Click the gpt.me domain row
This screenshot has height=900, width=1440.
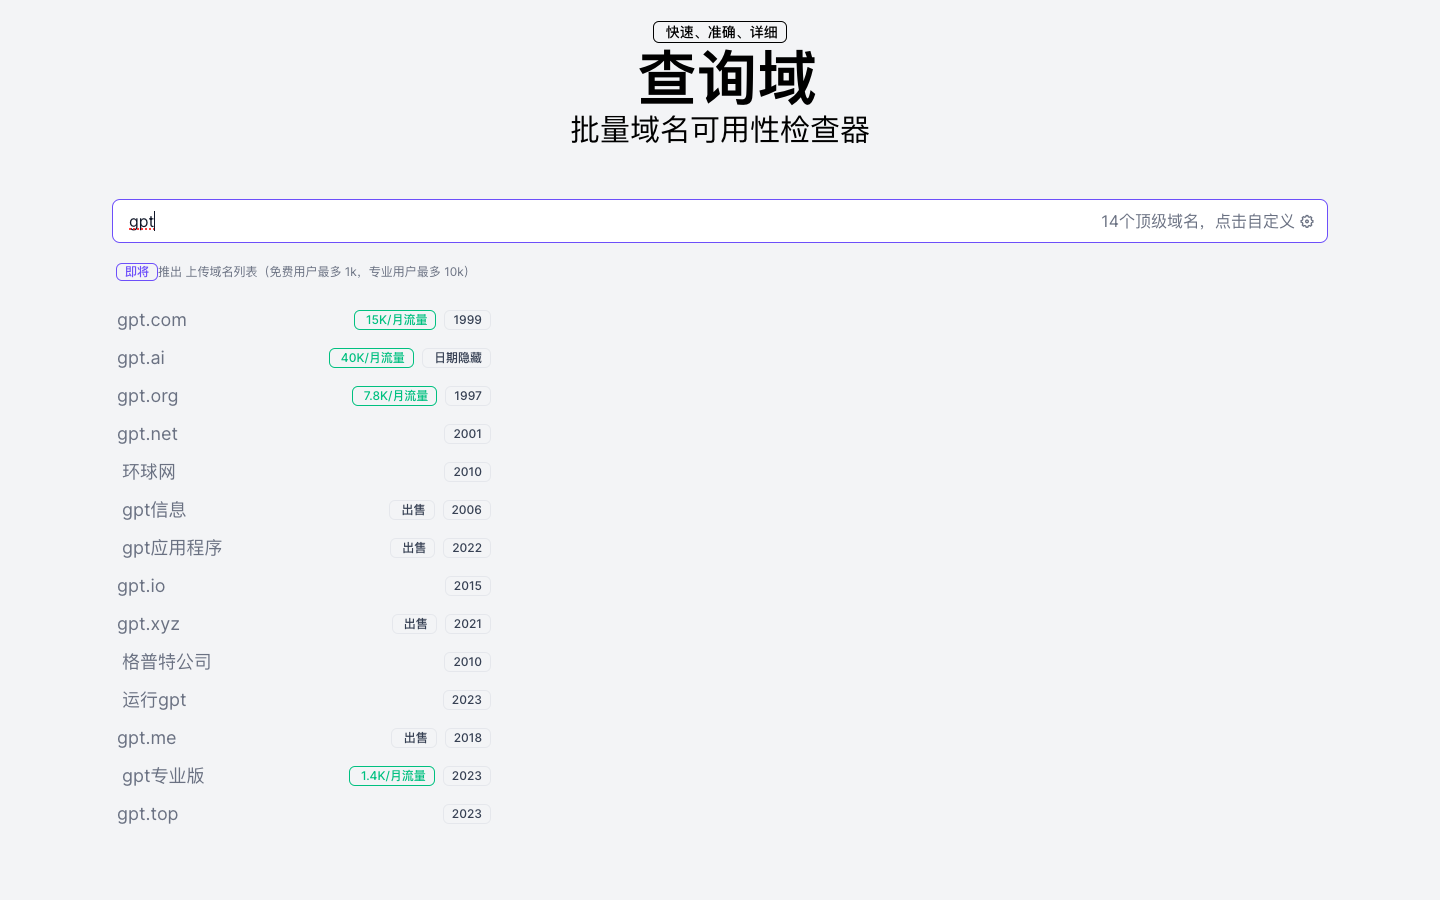click(146, 738)
